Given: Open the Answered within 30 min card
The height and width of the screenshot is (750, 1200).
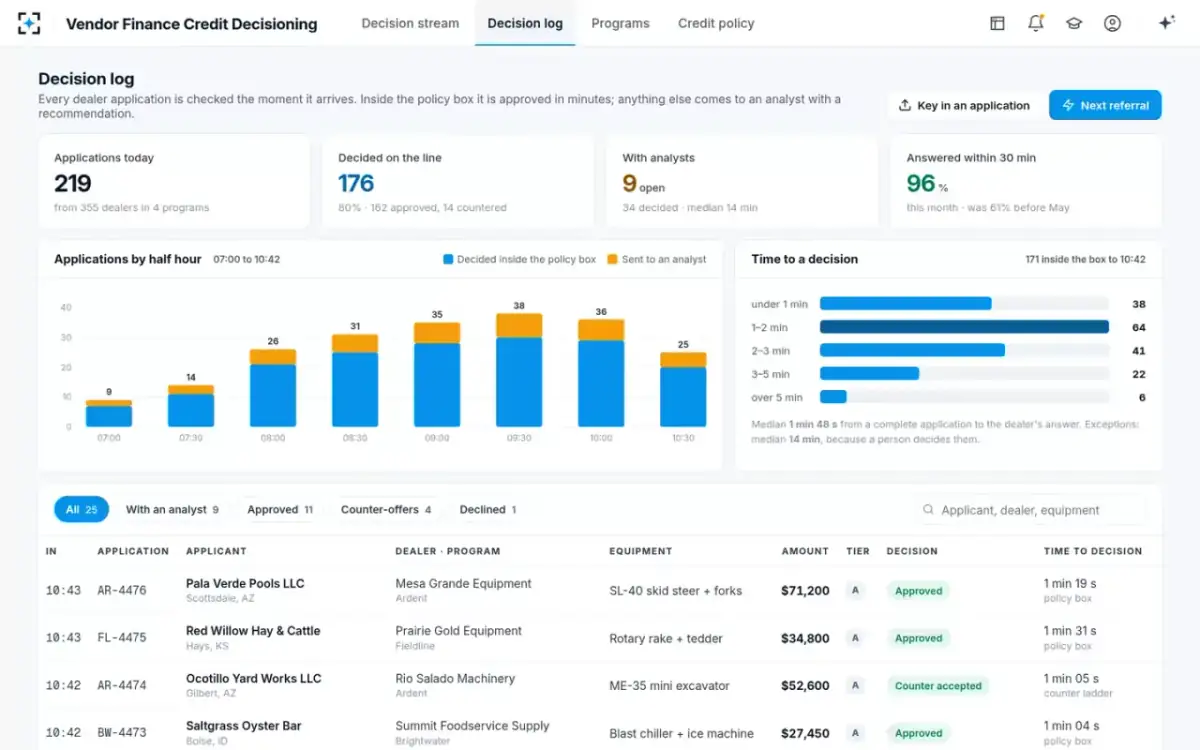Looking at the screenshot, I should tap(1026, 182).
